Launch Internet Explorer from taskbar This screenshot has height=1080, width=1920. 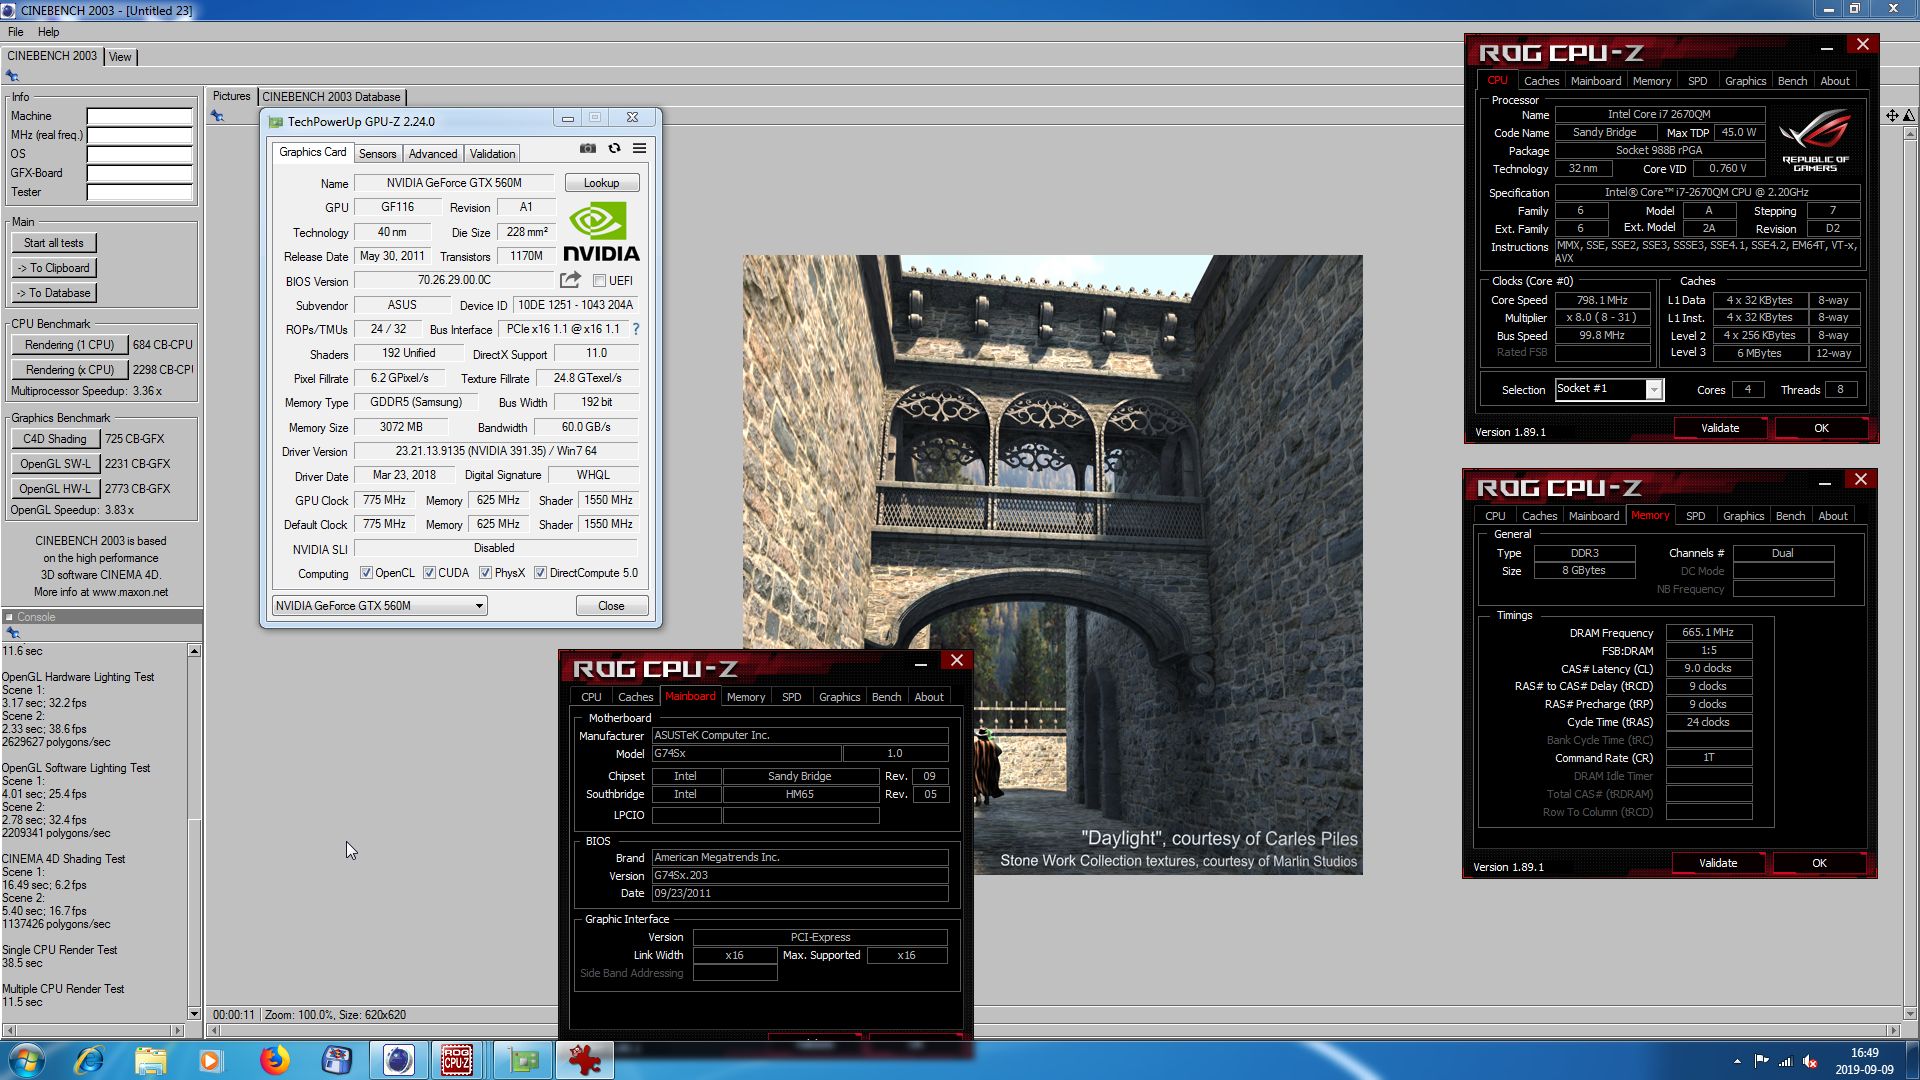[x=89, y=1060]
